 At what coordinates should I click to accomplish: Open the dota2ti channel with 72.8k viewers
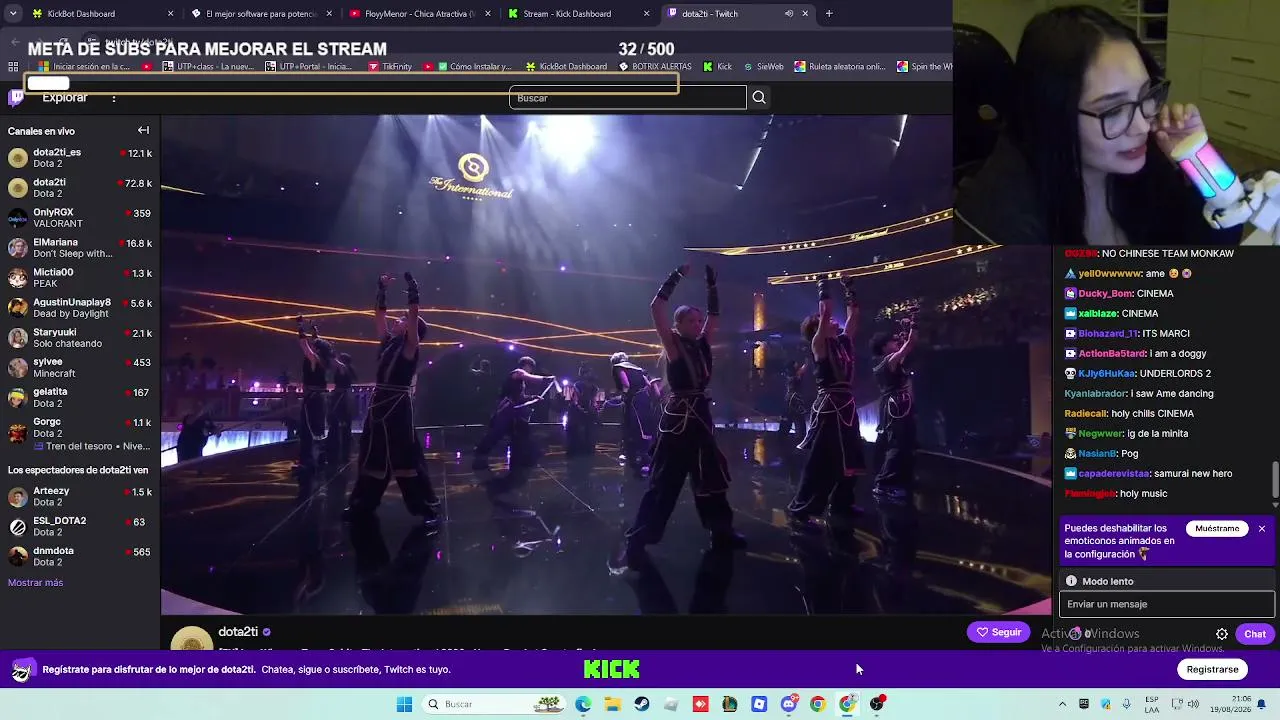point(80,188)
